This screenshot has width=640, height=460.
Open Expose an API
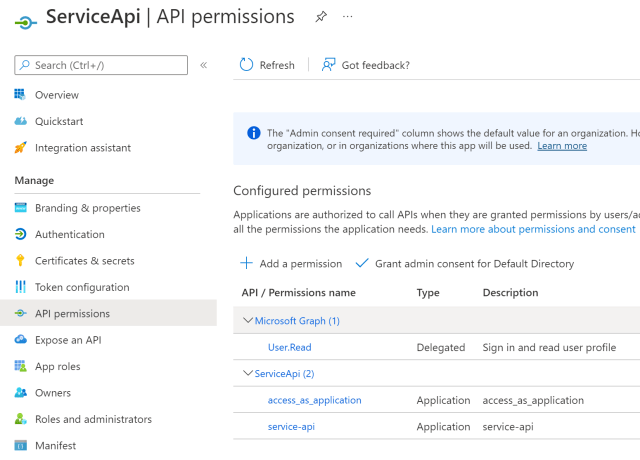[68, 340]
